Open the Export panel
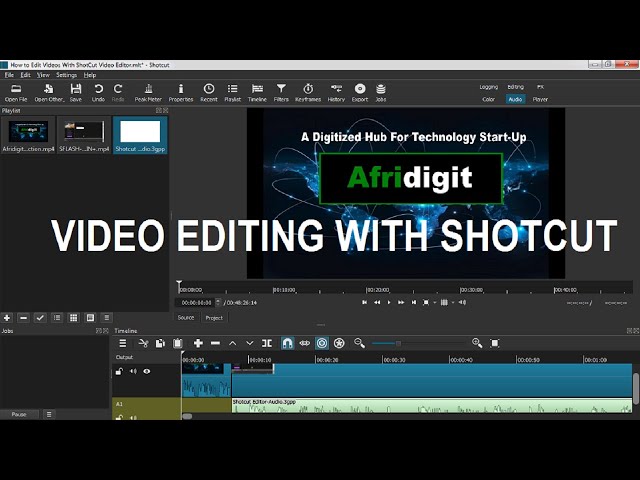 pyautogui.click(x=360, y=93)
